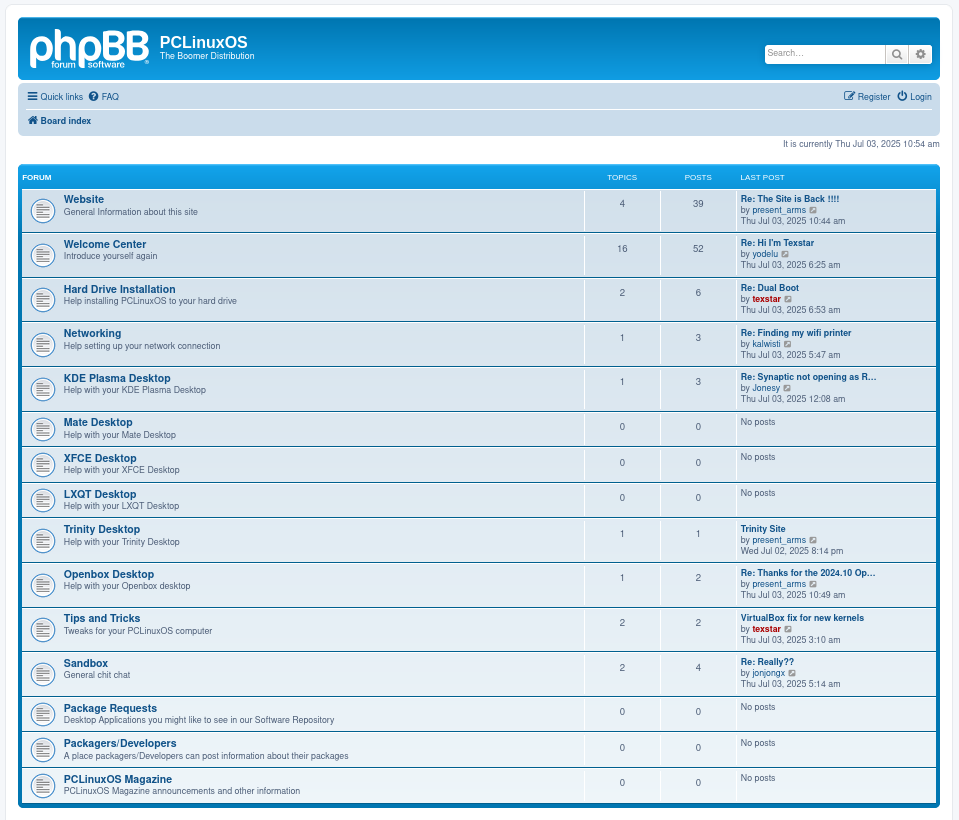The width and height of the screenshot is (959, 820).
Task: Open 'VirtualBox fix for new kernels' post
Action: (802, 618)
